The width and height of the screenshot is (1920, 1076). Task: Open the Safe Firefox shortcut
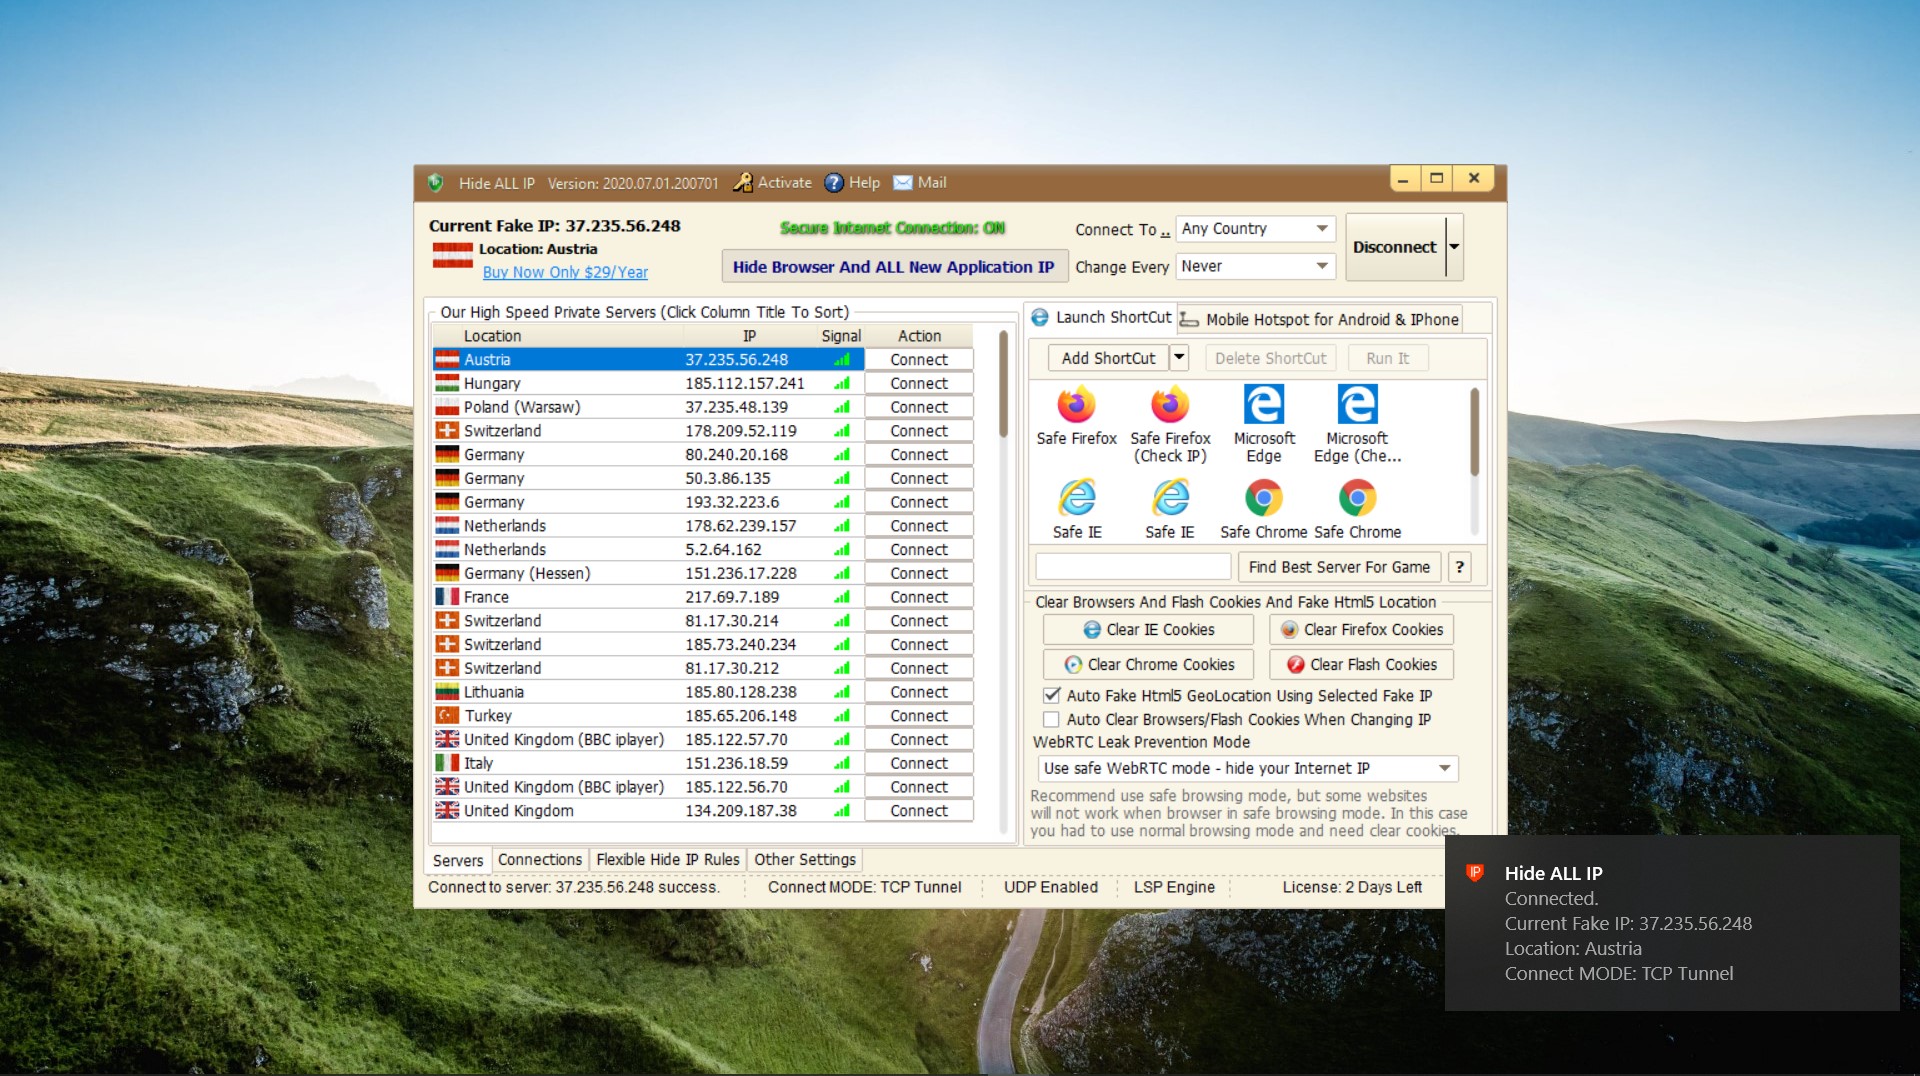(x=1076, y=416)
